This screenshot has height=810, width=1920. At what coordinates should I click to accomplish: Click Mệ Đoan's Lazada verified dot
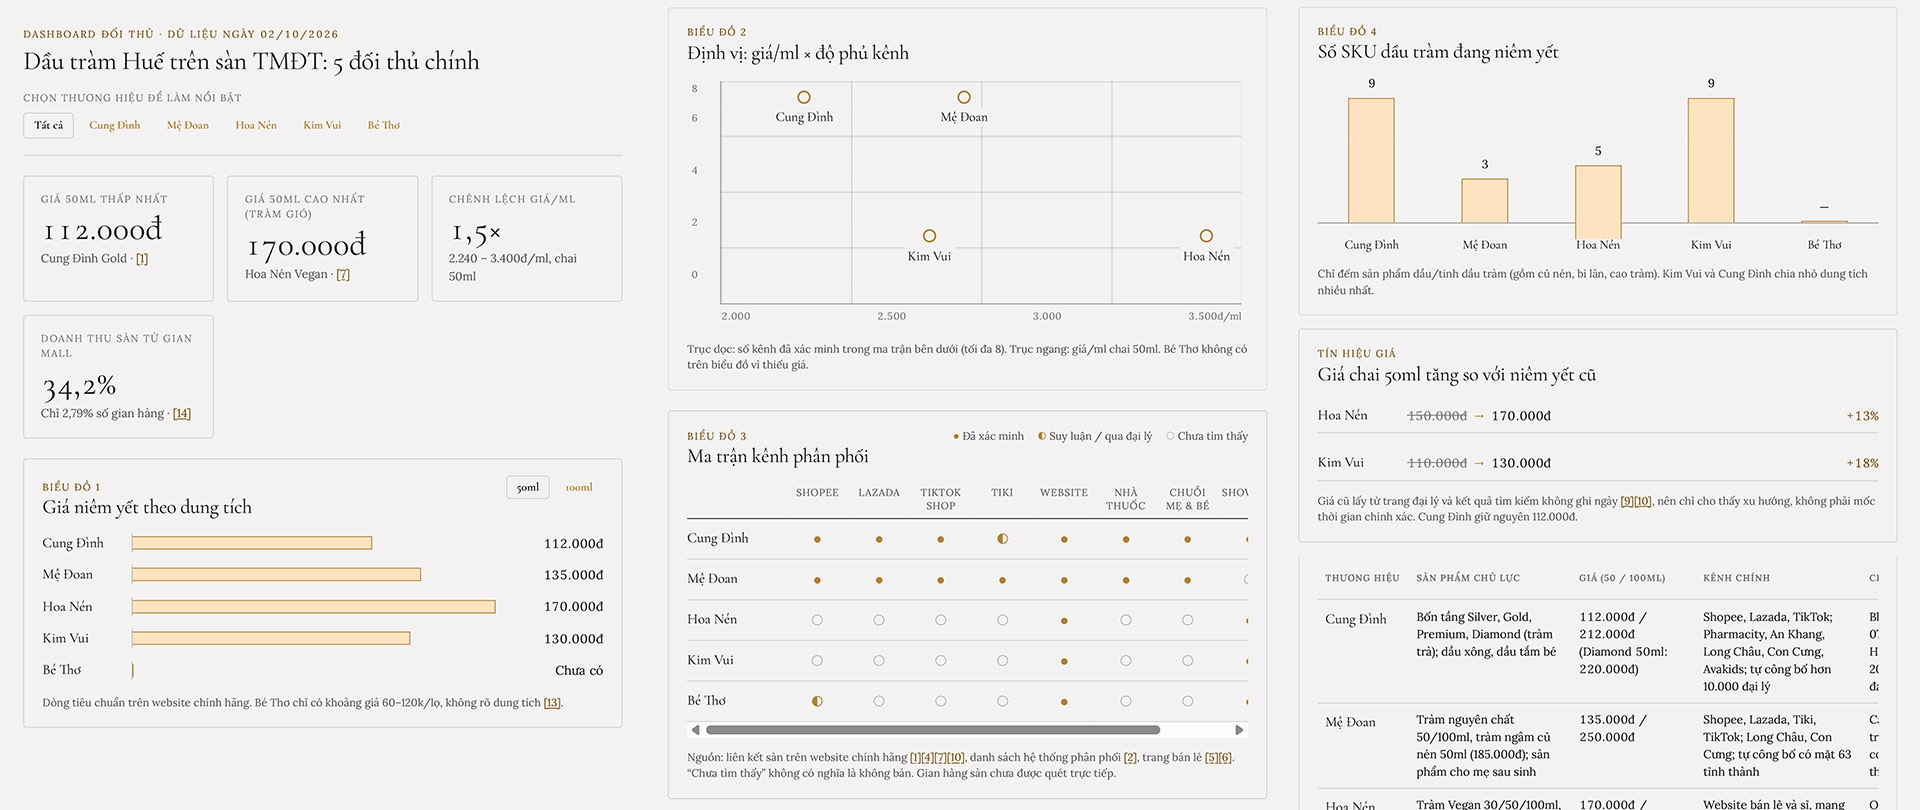coord(879,580)
